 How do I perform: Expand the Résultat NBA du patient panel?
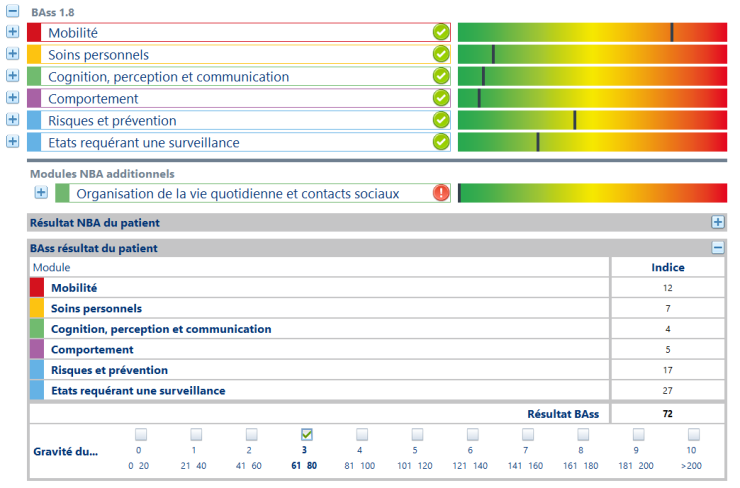point(717,222)
